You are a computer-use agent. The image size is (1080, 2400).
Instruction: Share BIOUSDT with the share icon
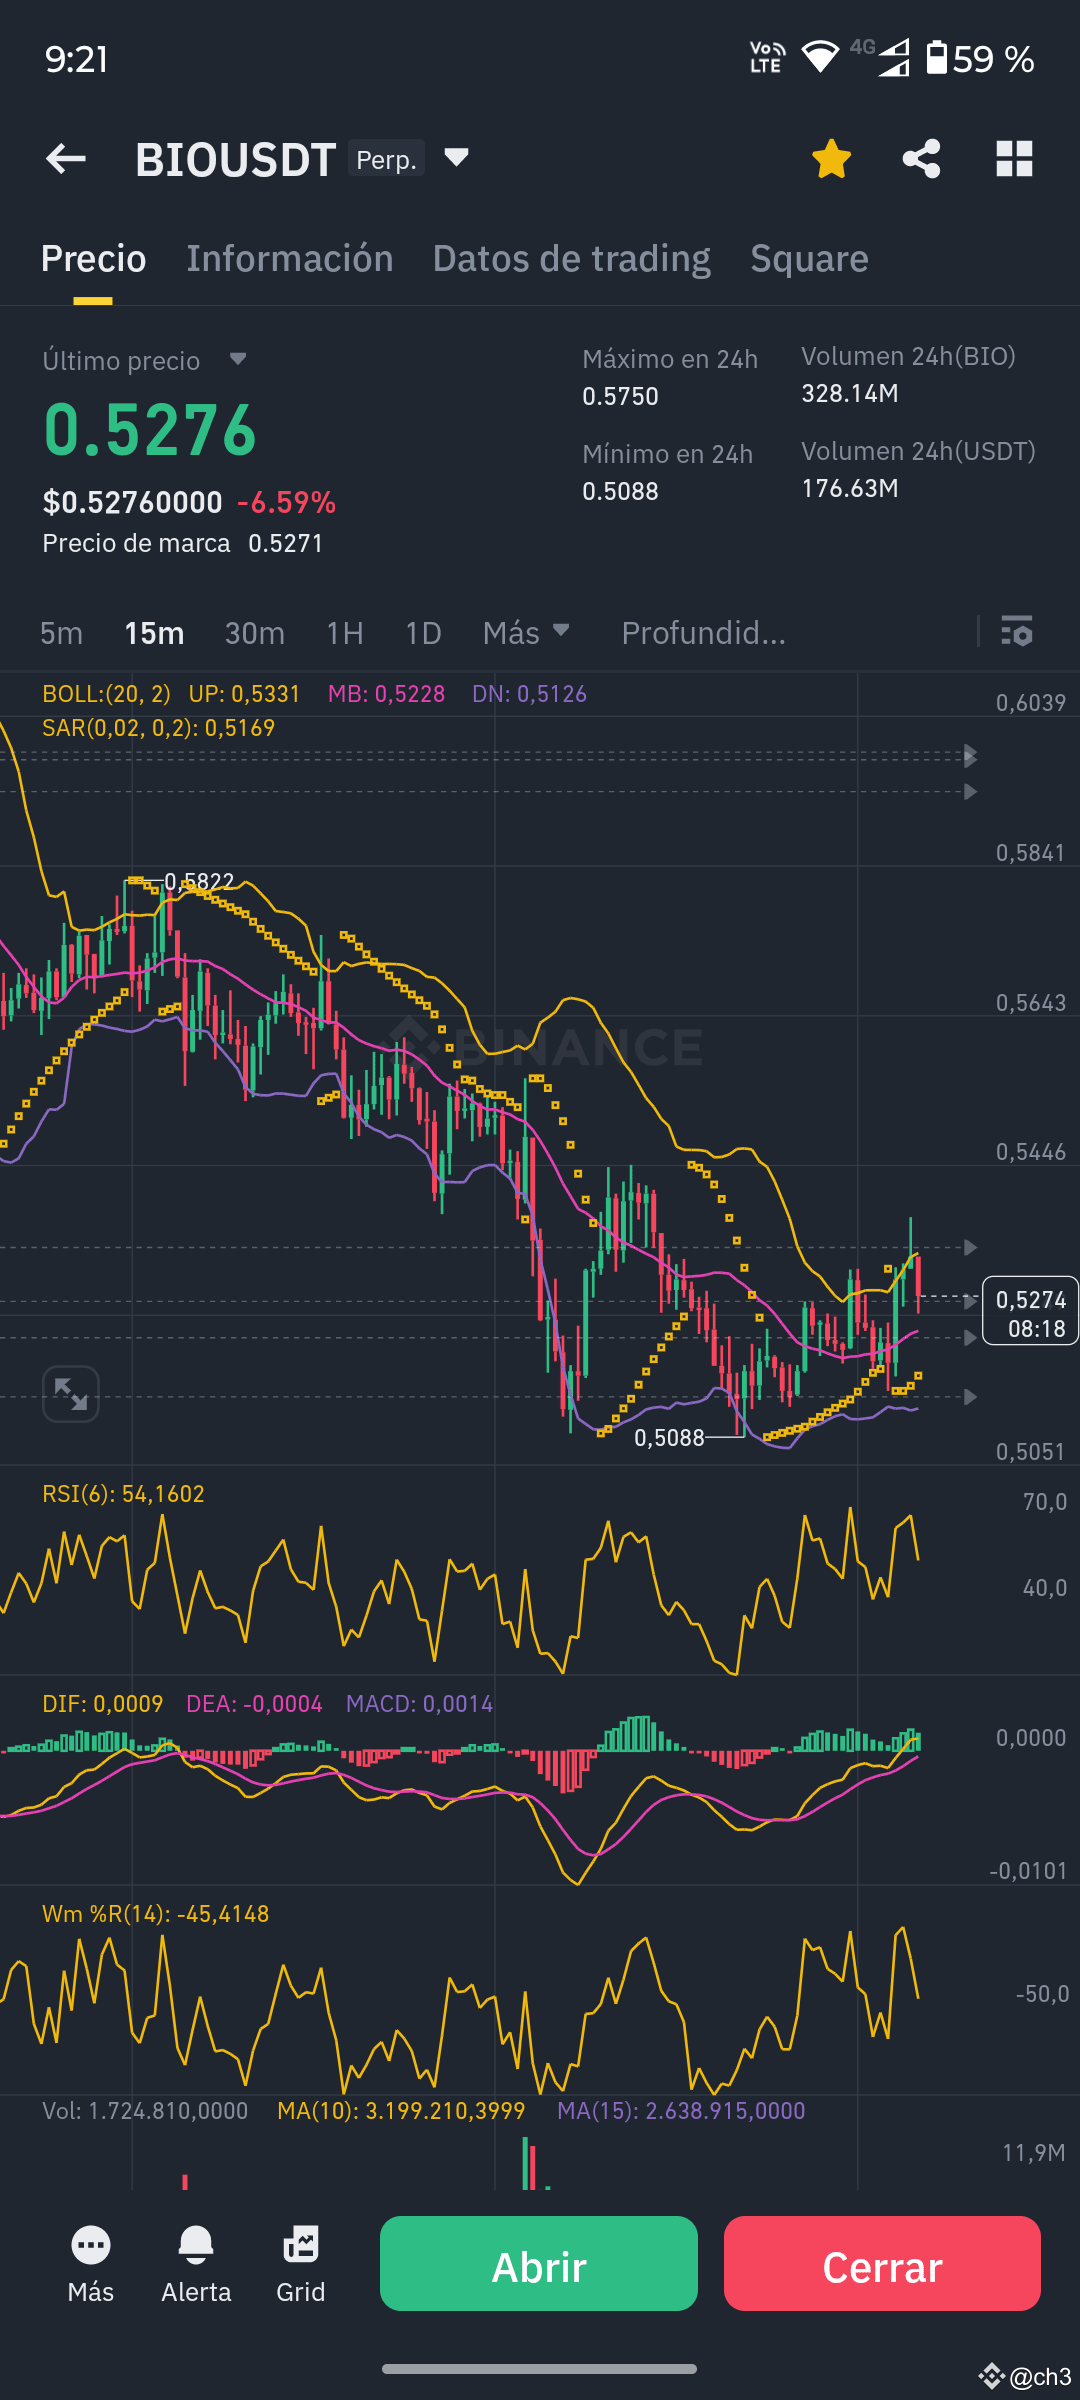click(x=921, y=158)
